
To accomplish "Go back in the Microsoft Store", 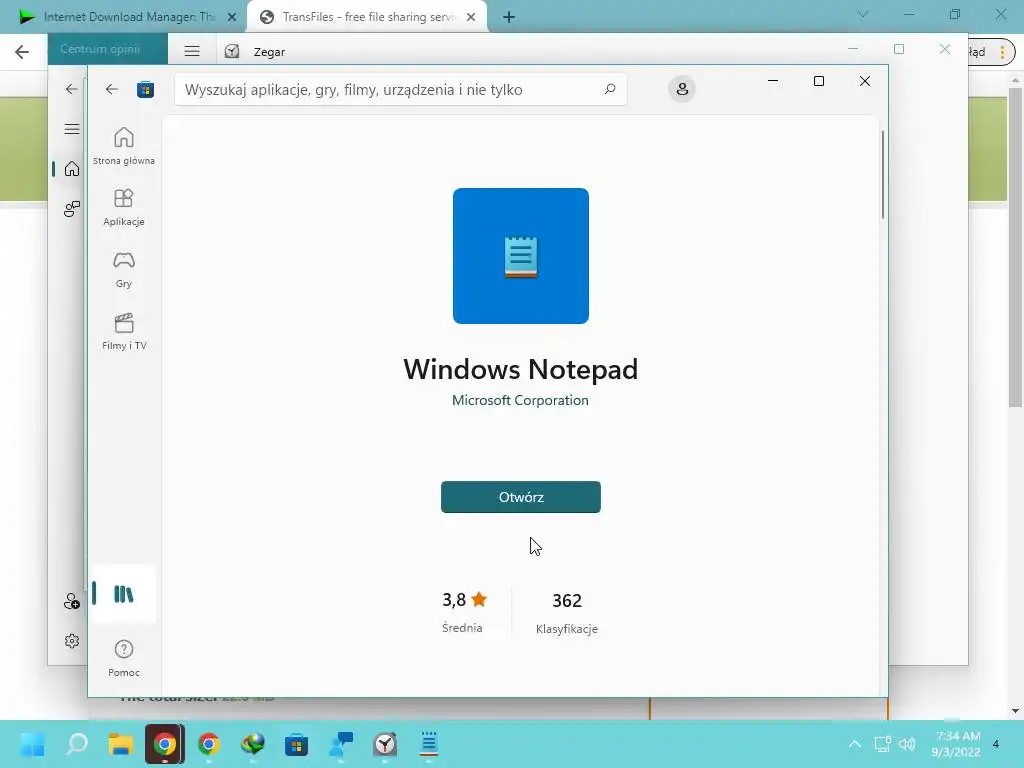I will coord(112,89).
